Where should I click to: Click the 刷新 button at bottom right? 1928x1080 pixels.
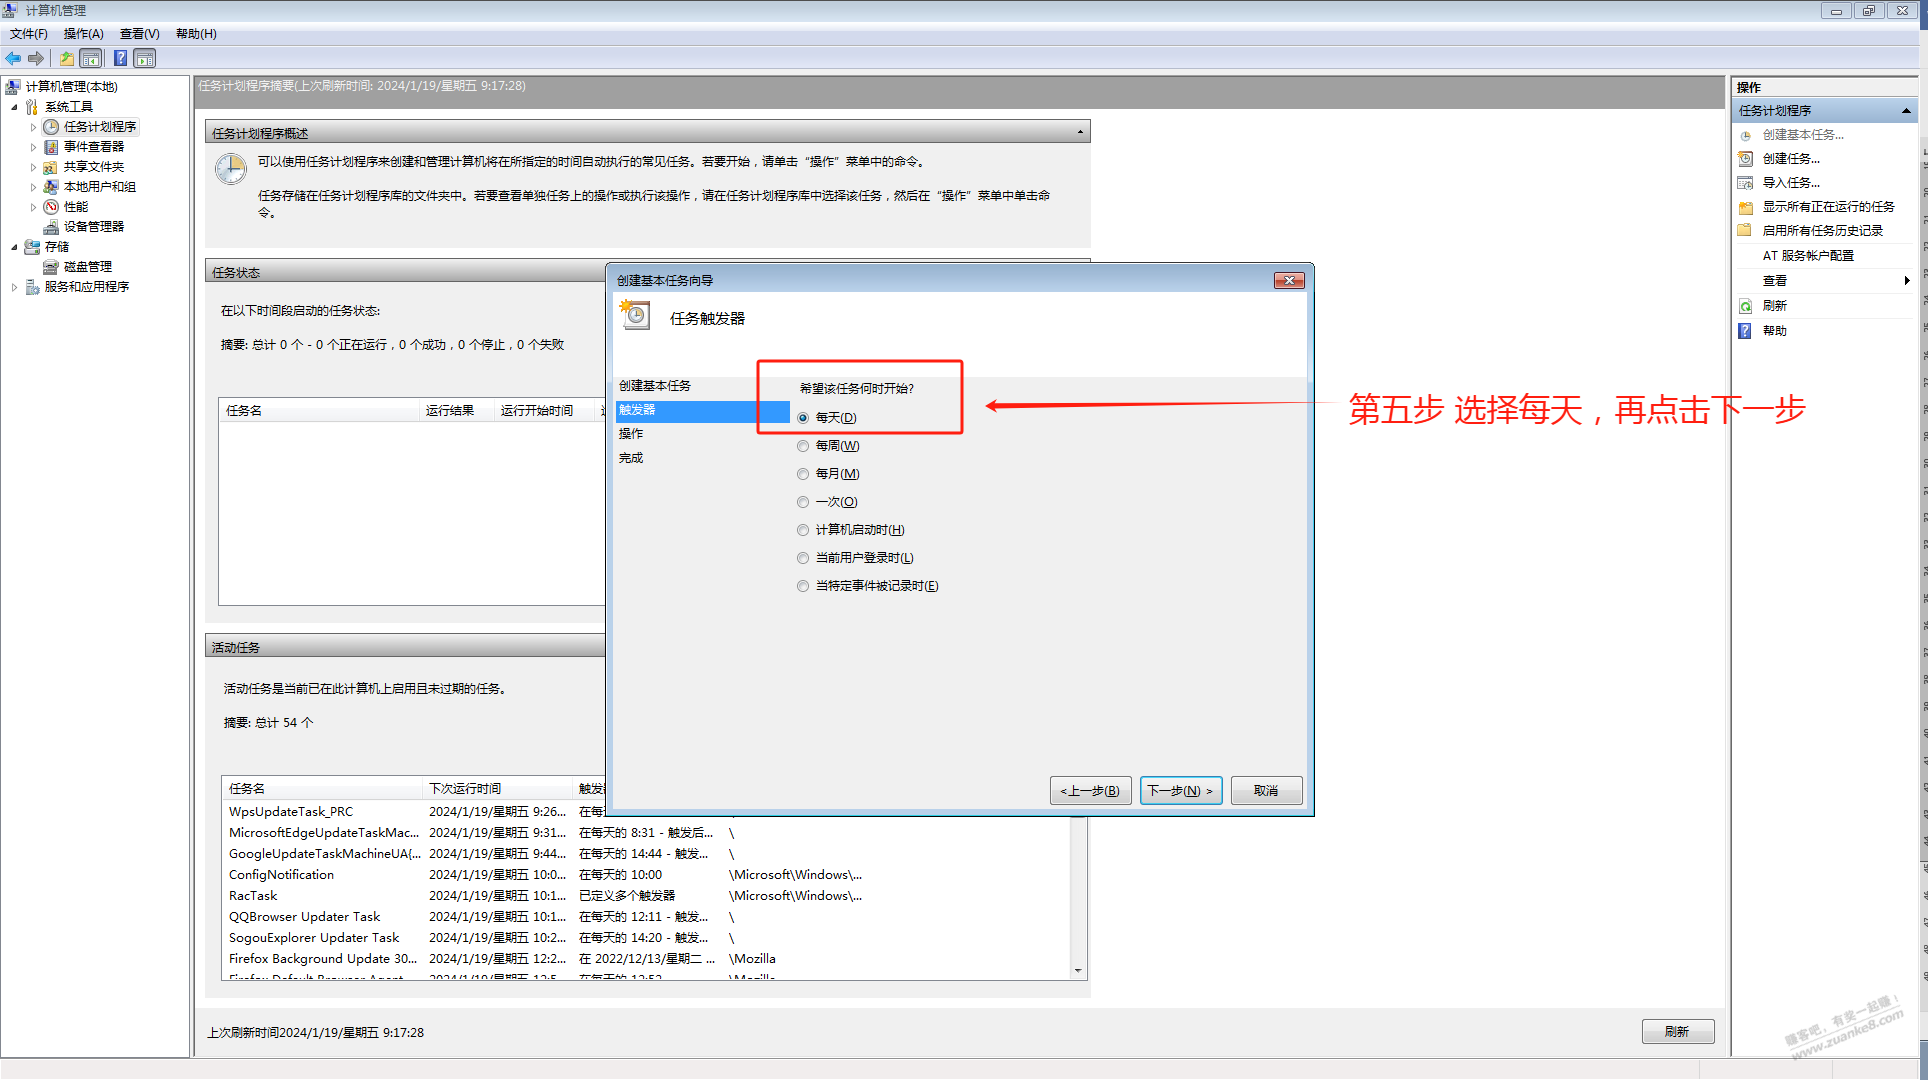point(1677,1032)
